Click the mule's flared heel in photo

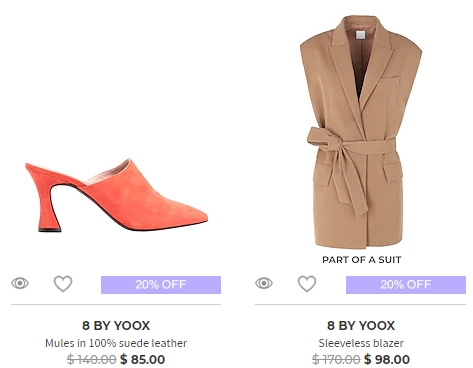click(48, 207)
